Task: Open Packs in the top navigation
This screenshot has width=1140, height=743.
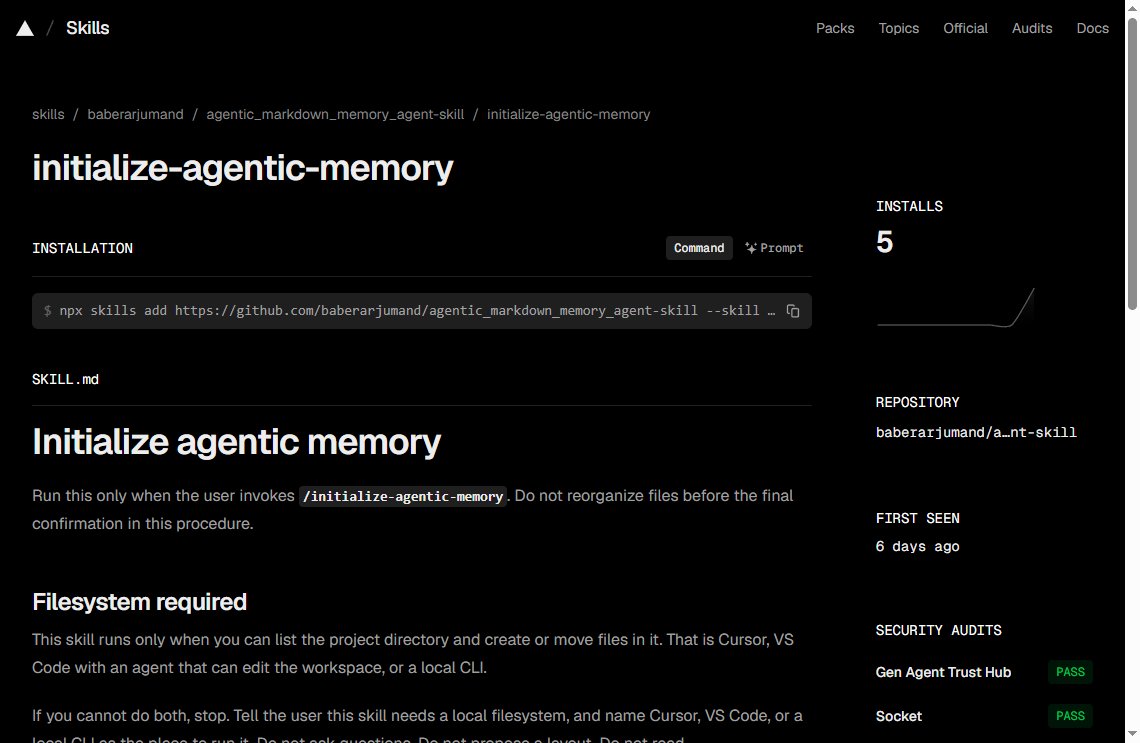Action: click(x=835, y=28)
